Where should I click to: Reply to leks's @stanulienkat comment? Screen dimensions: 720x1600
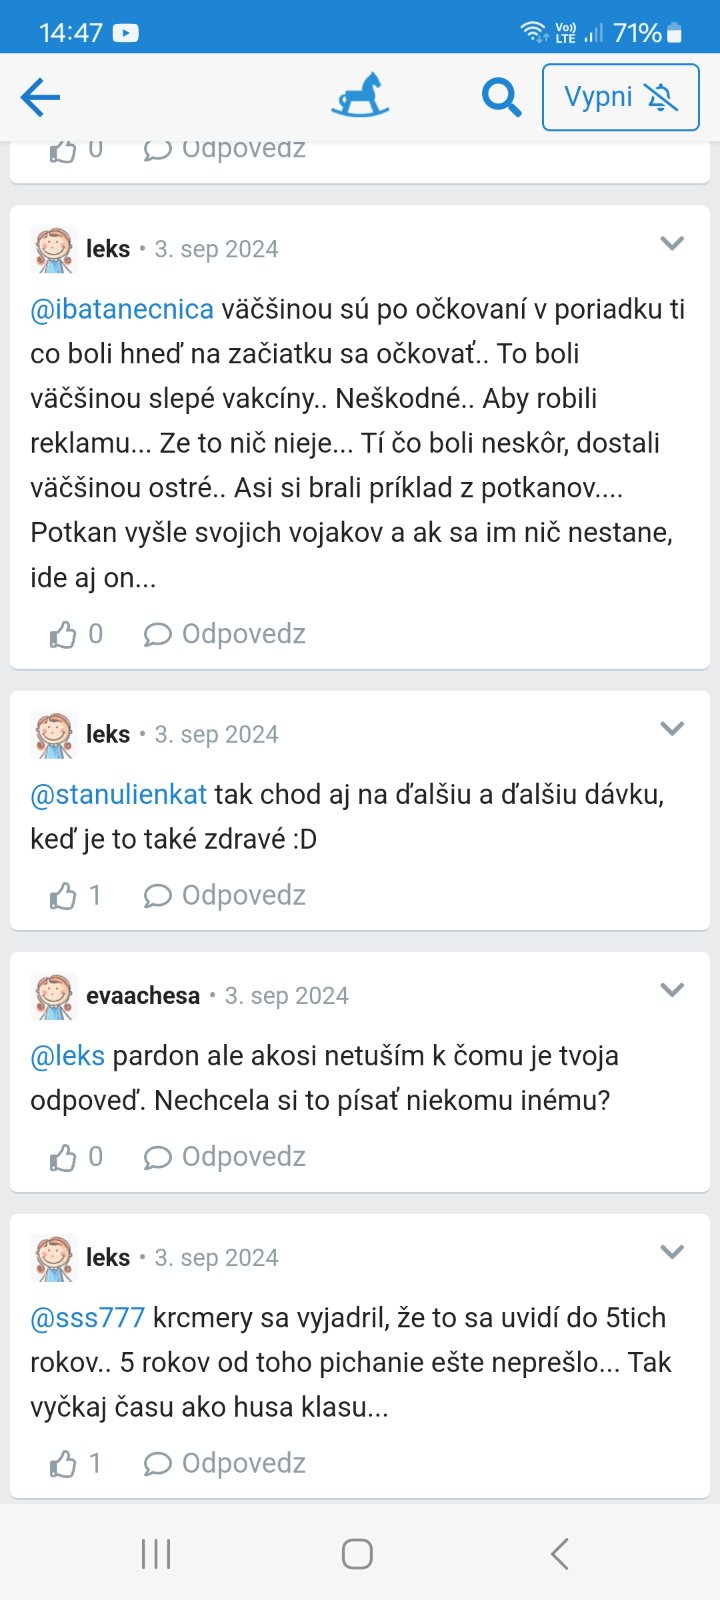click(x=225, y=895)
